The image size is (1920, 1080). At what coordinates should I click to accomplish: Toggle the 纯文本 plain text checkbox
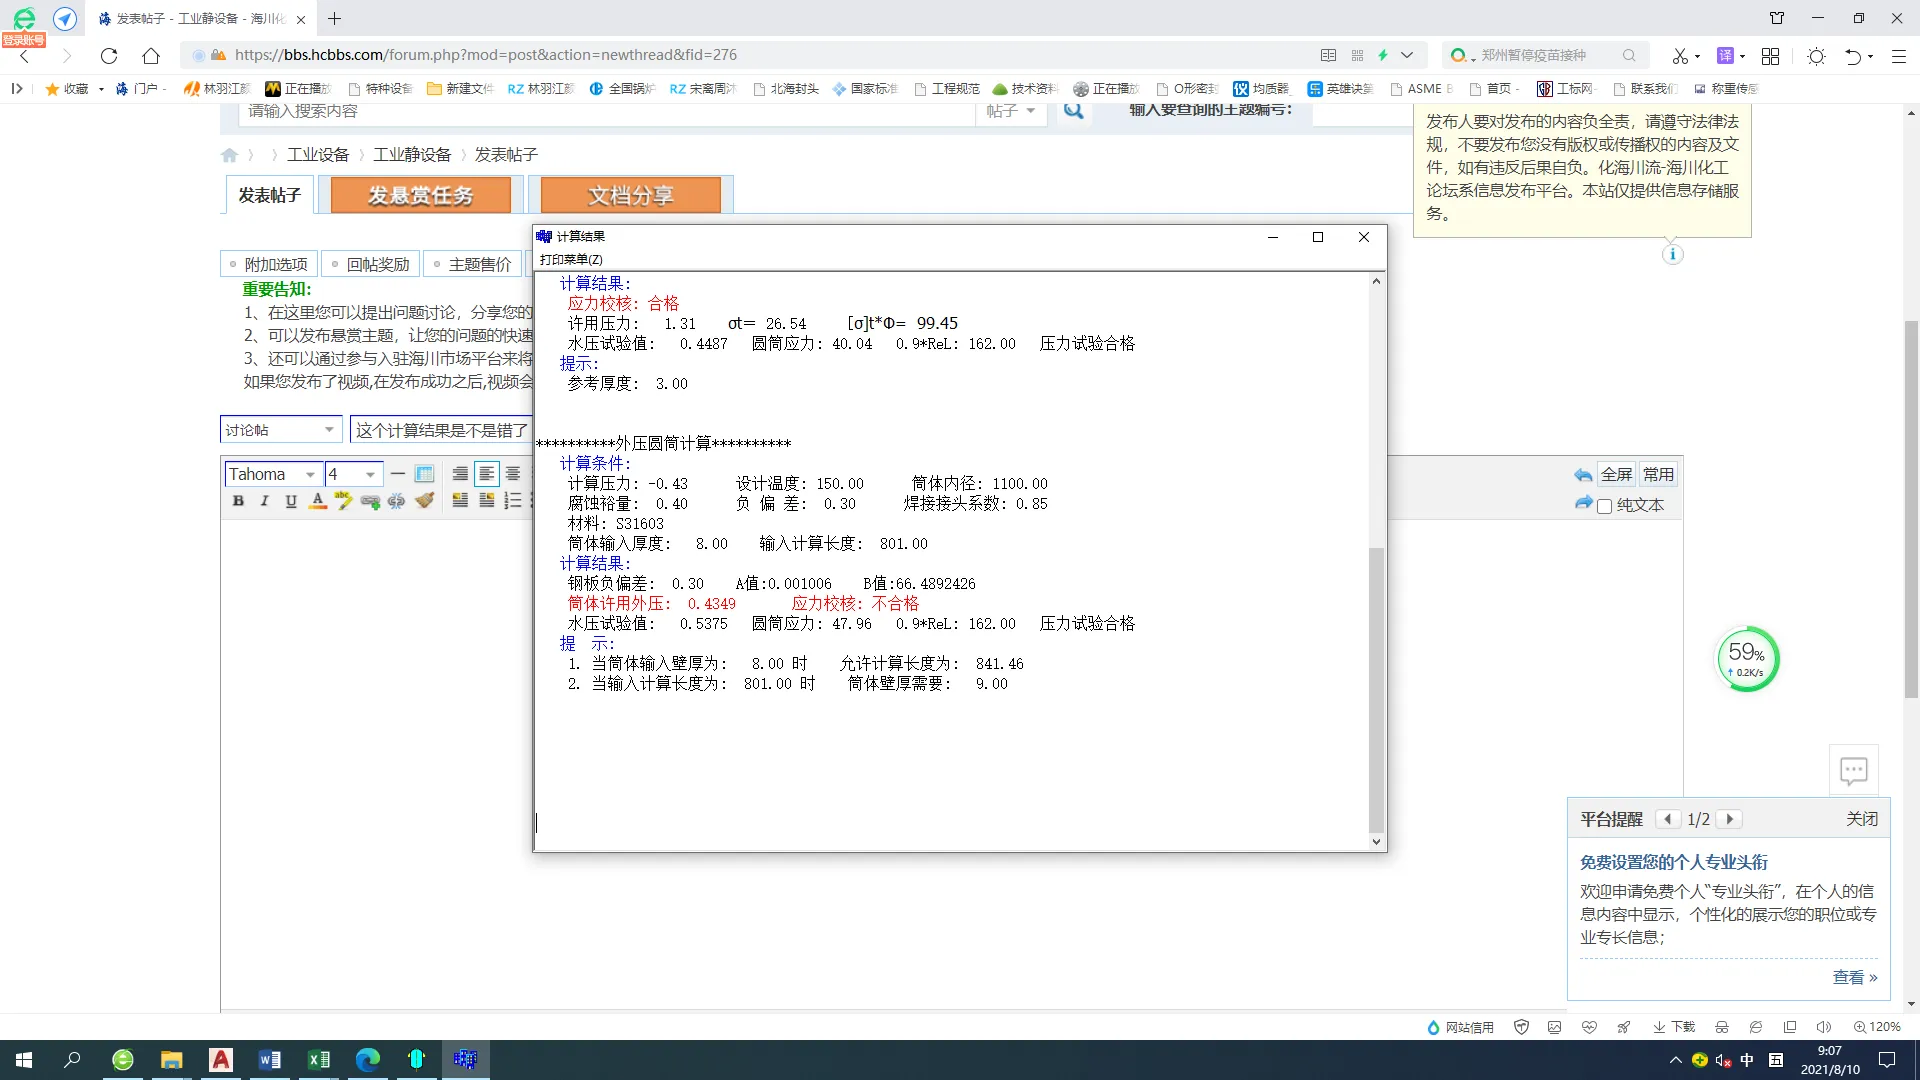1605,506
